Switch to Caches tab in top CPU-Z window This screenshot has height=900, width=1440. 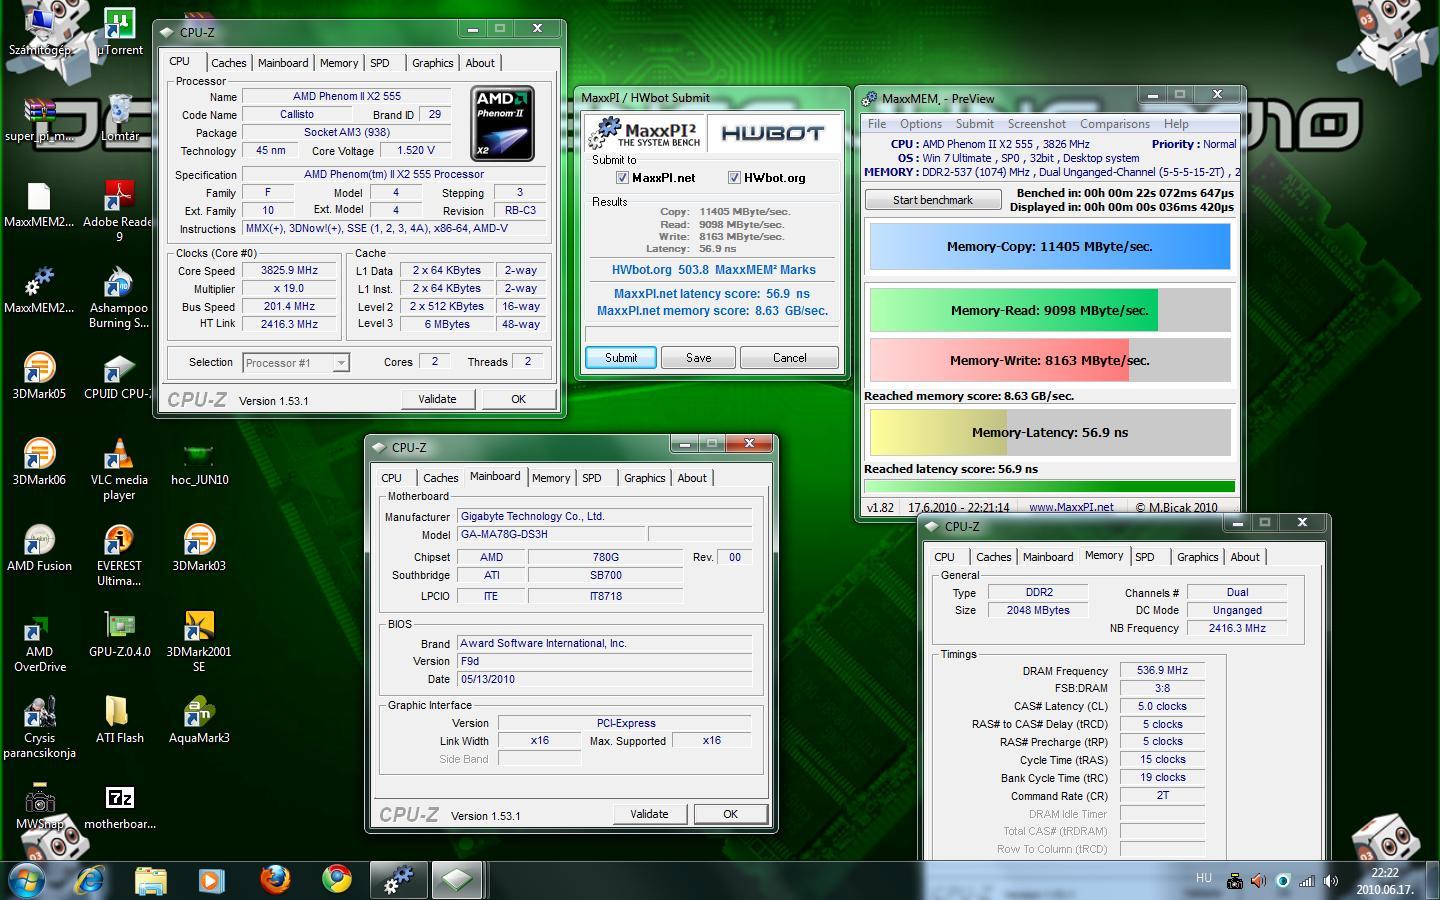pos(228,63)
